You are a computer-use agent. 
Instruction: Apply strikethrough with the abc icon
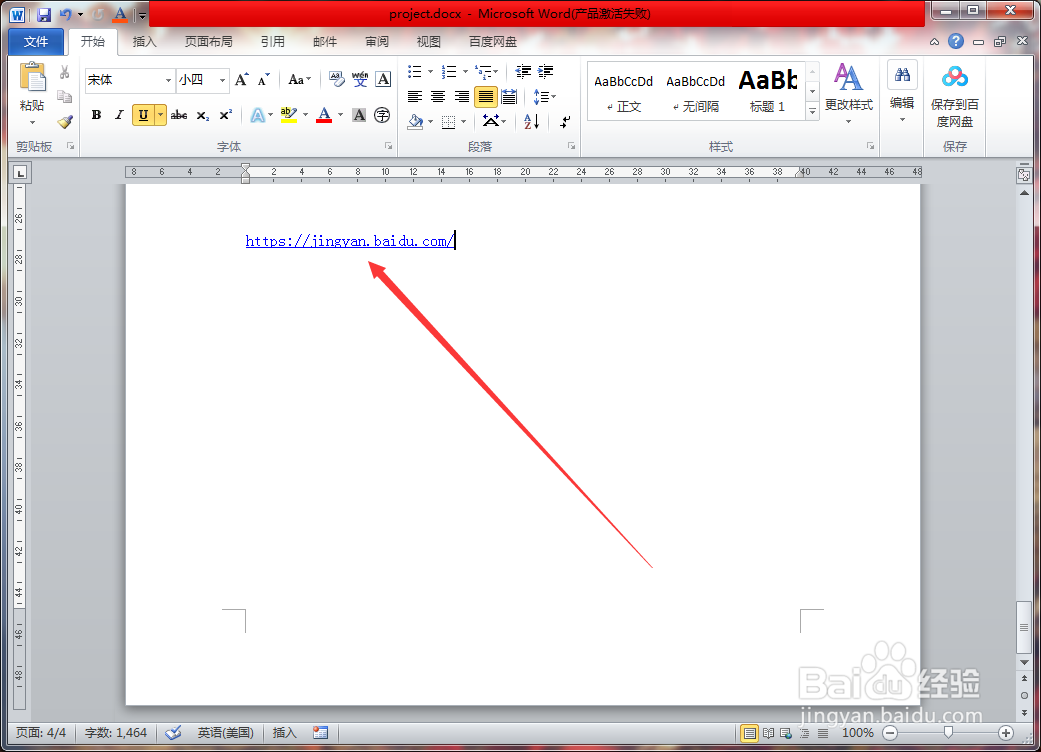179,115
